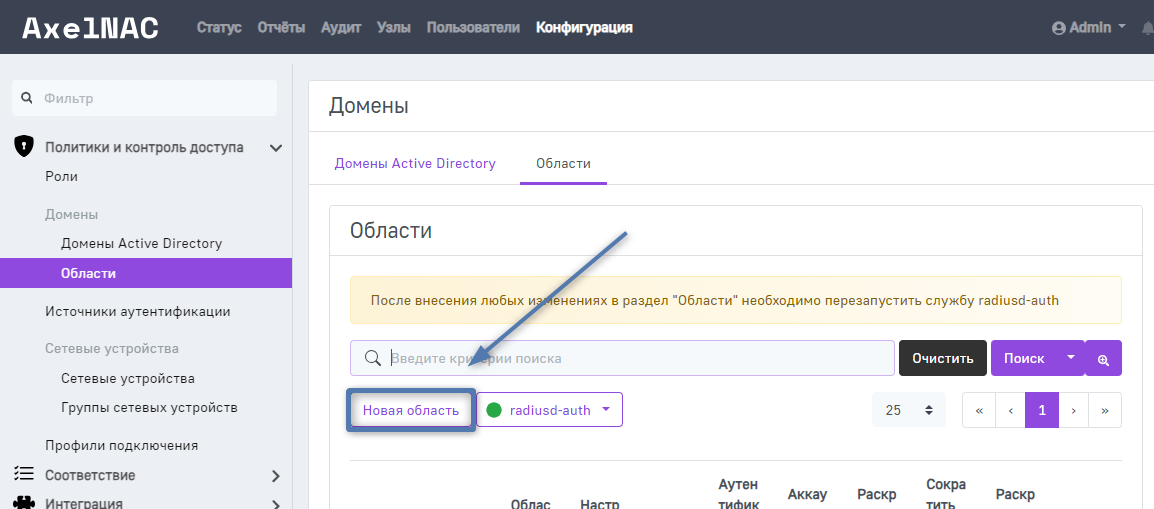Click the Интеграция puzzle icon
The image size is (1154, 509).
24,503
